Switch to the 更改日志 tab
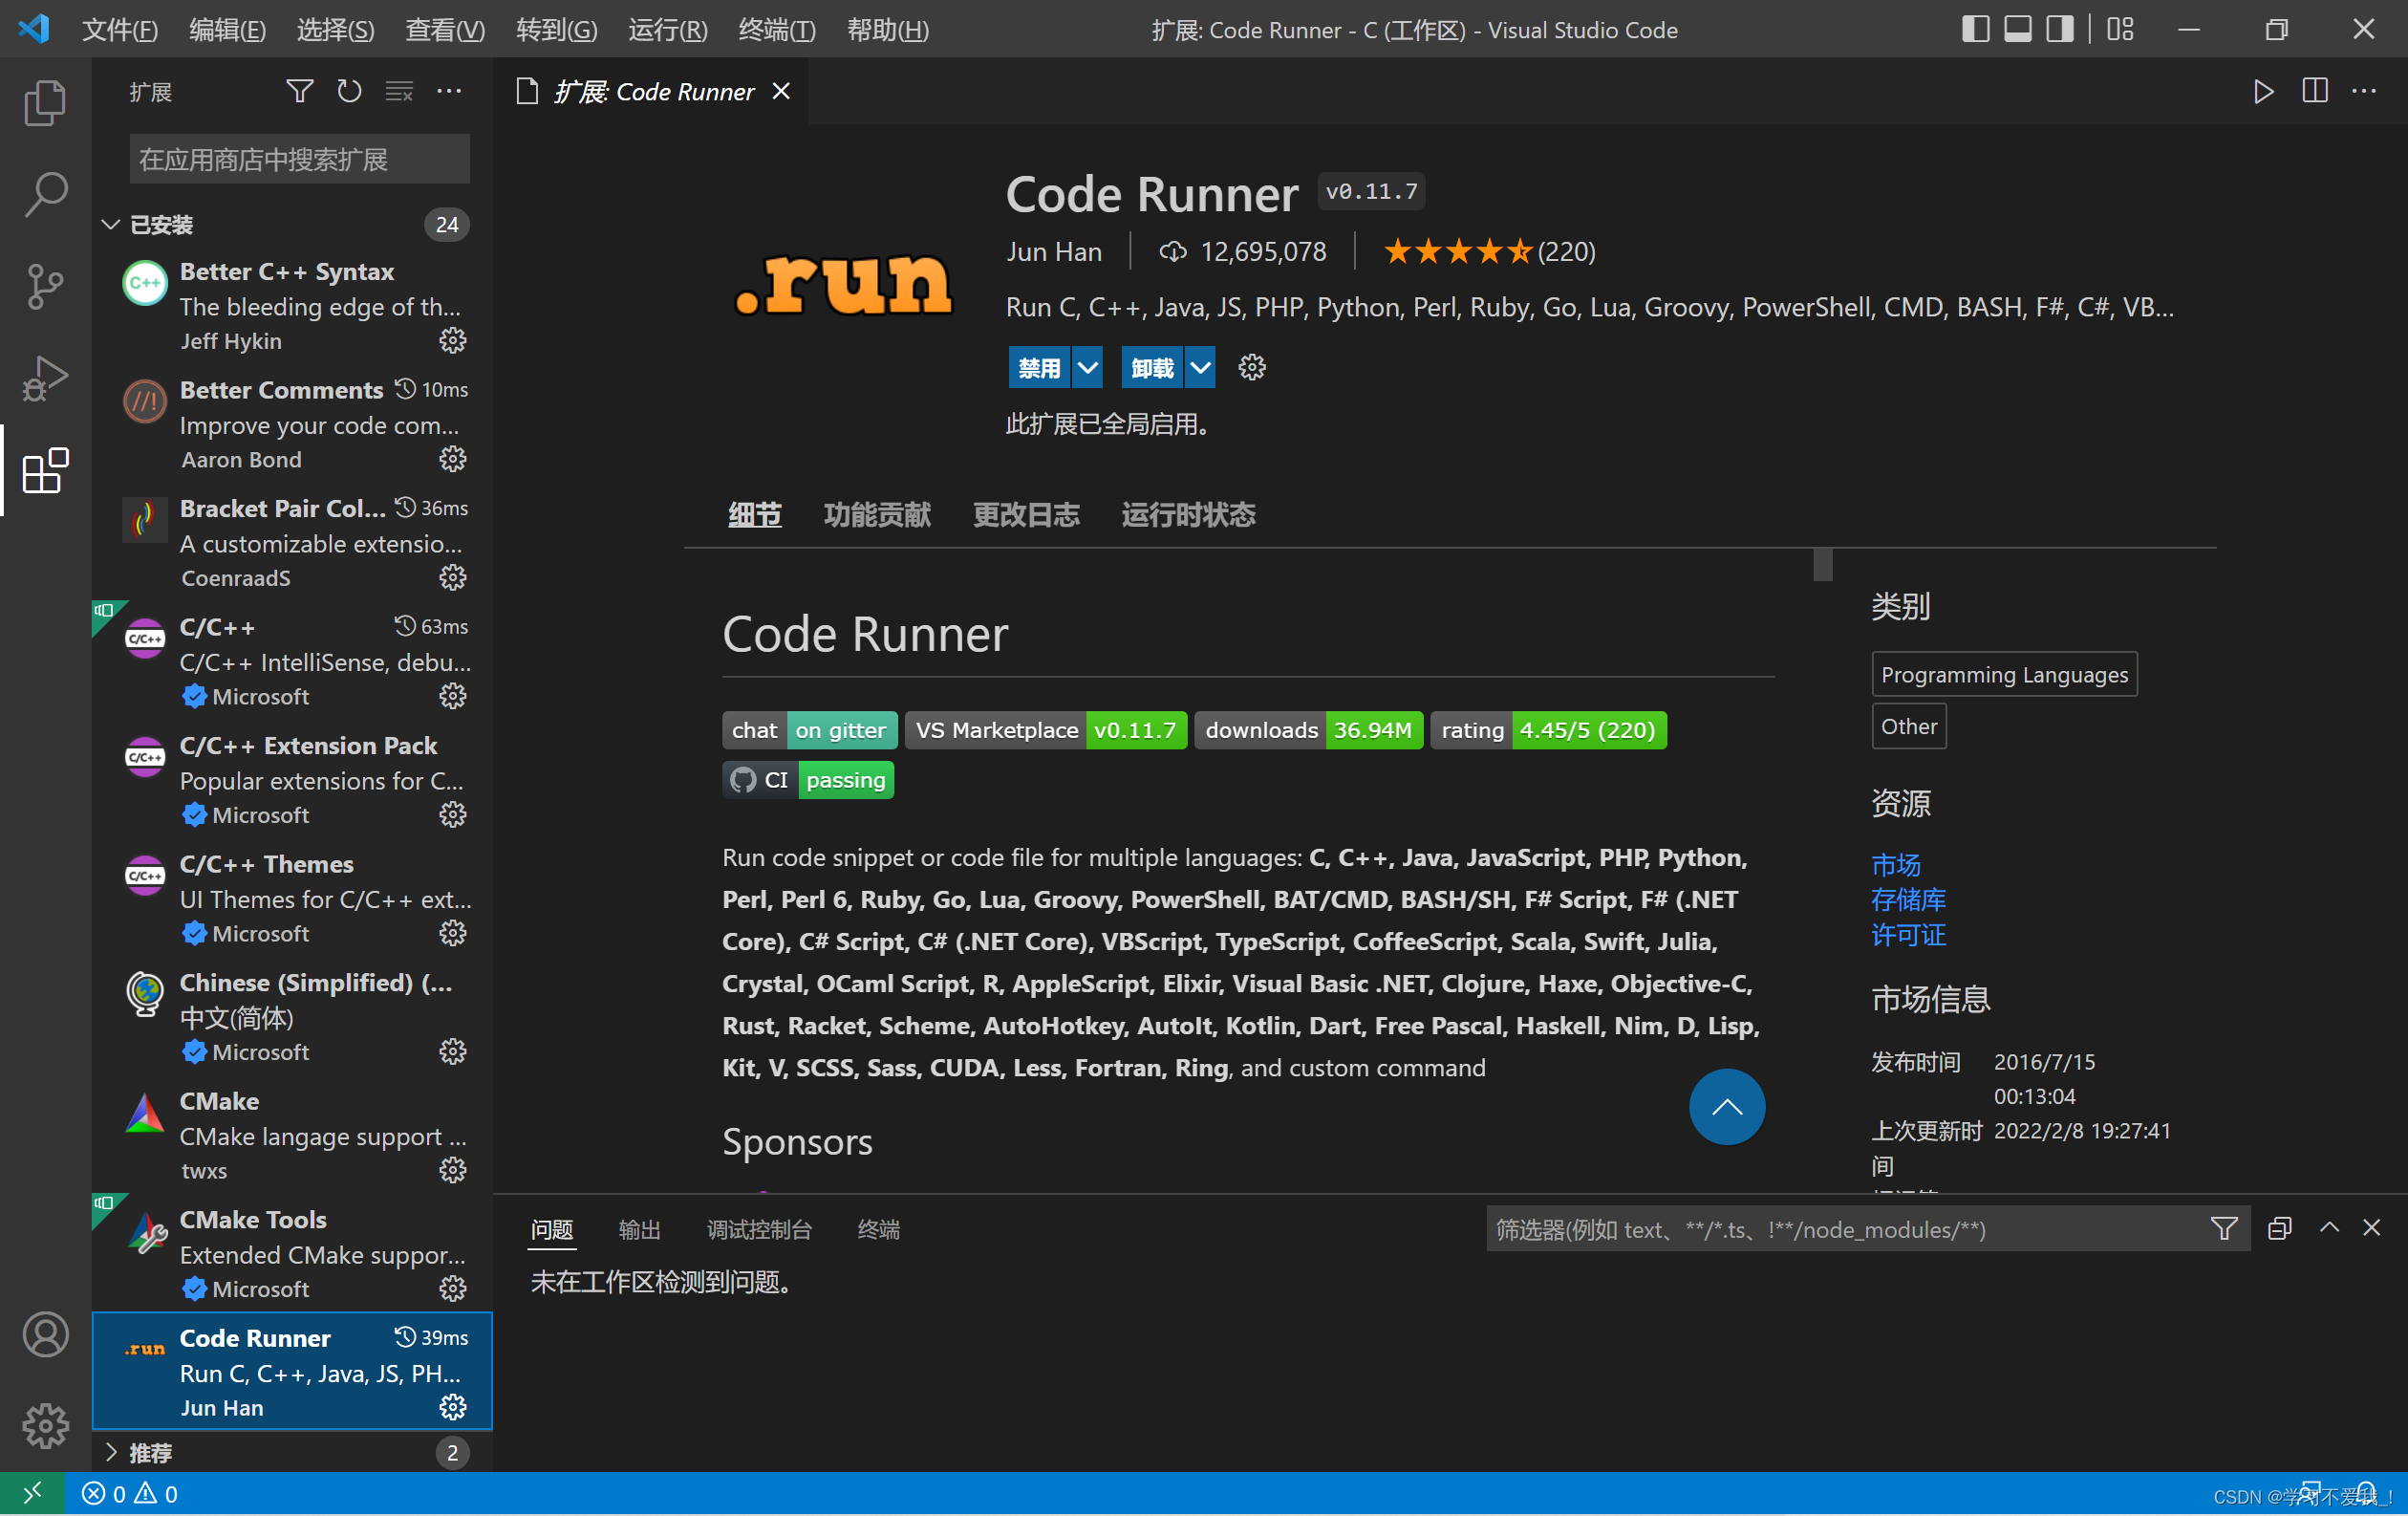The height and width of the screenshot is (1516, 2408). click(1026, 515)
